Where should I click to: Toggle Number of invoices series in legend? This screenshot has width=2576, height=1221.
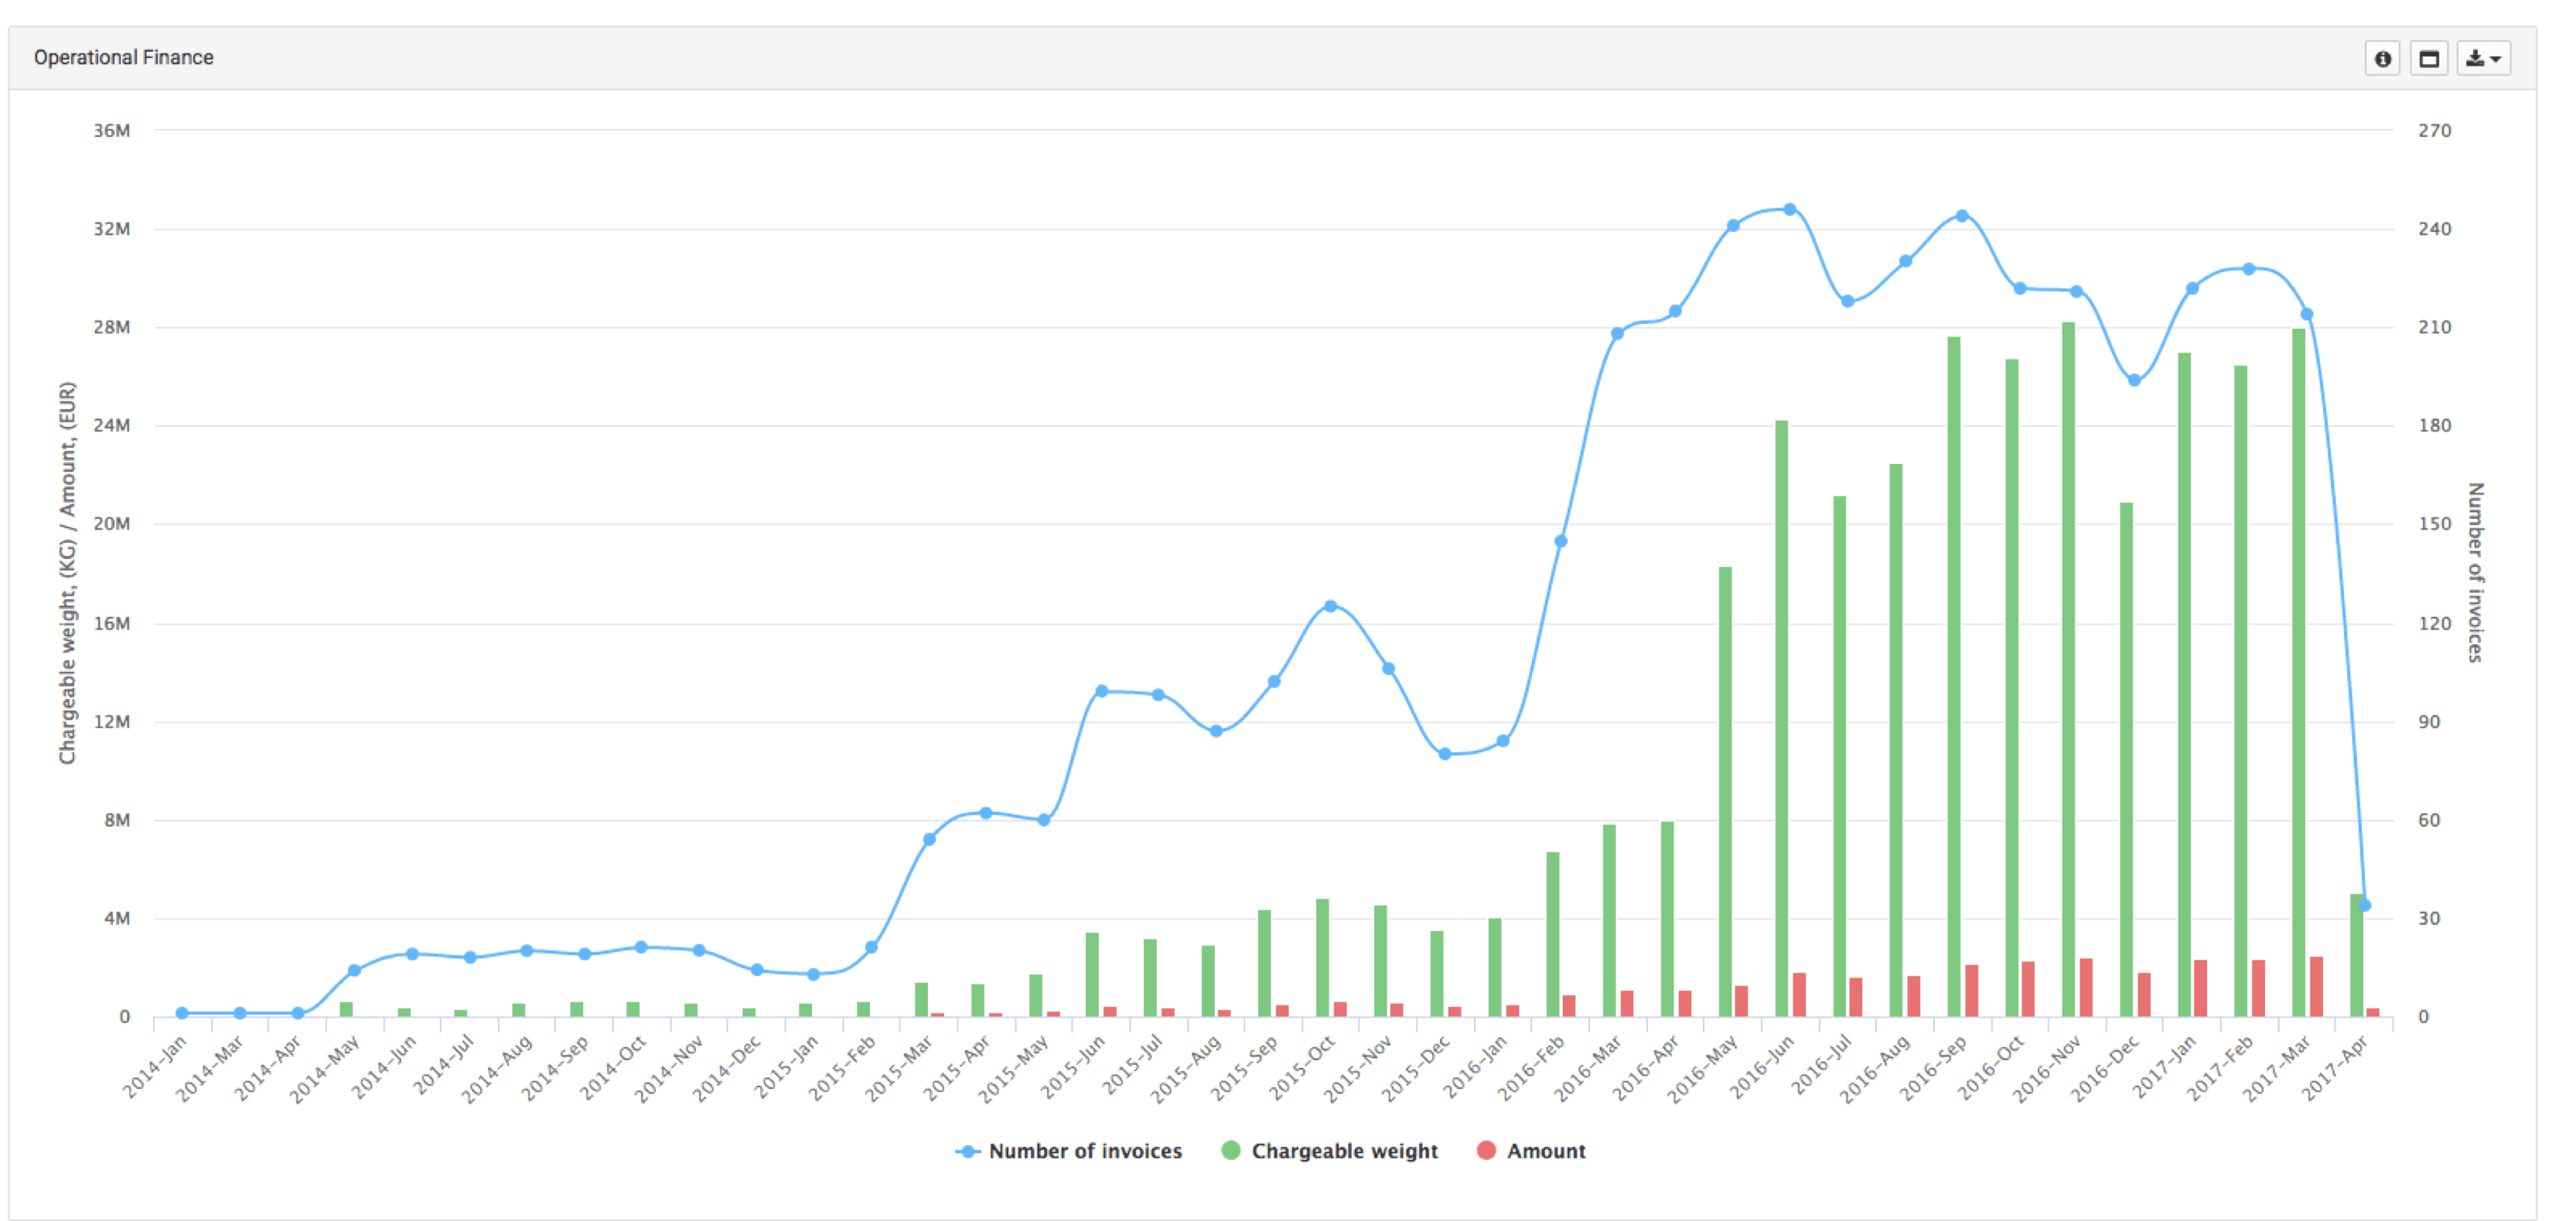[x=1084, y=1151]
